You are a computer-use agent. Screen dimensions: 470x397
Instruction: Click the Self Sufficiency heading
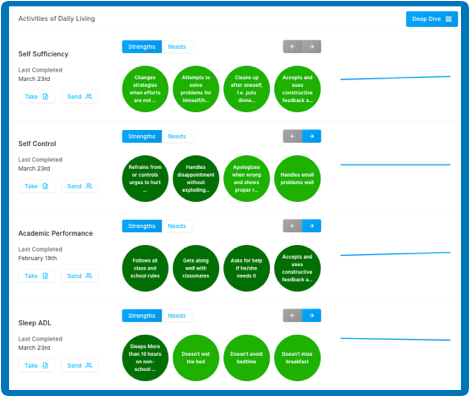point(43,54)
